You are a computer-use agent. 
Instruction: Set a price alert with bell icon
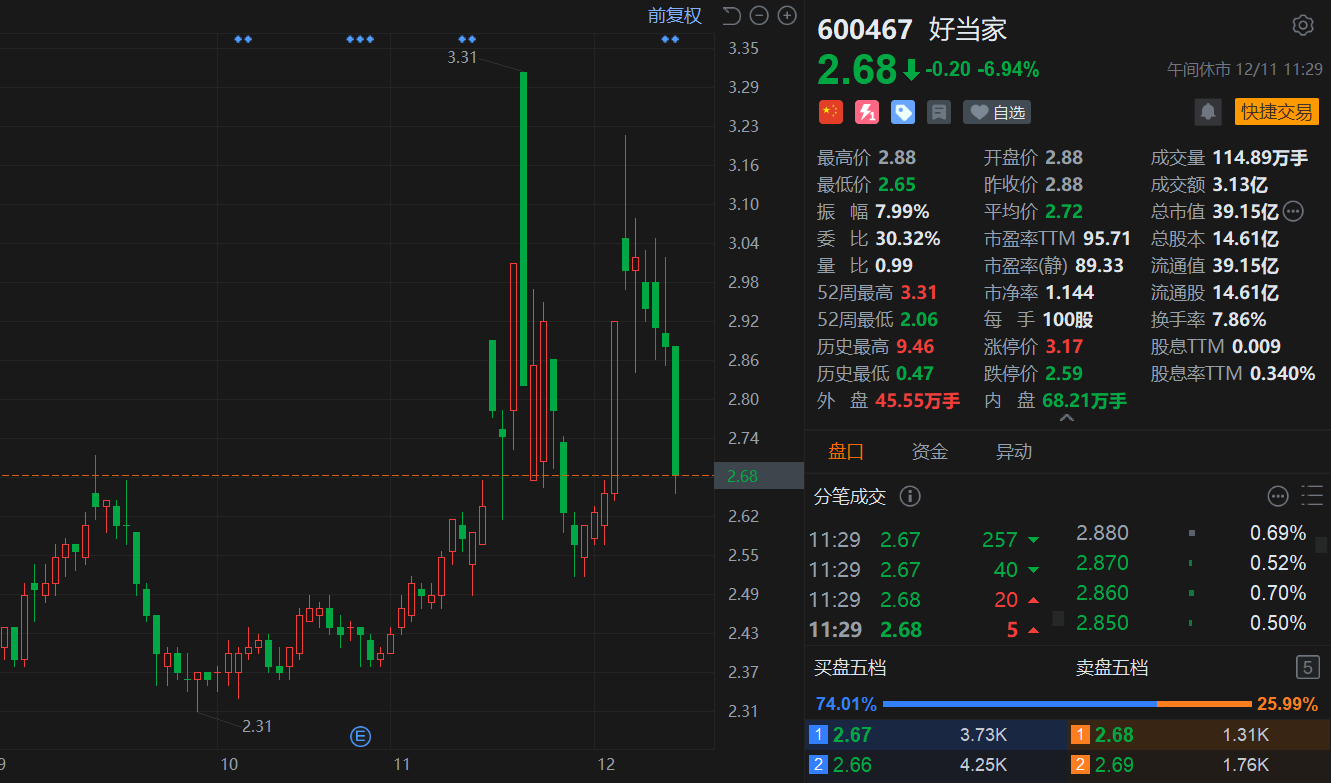click(x=1208, y=112)
